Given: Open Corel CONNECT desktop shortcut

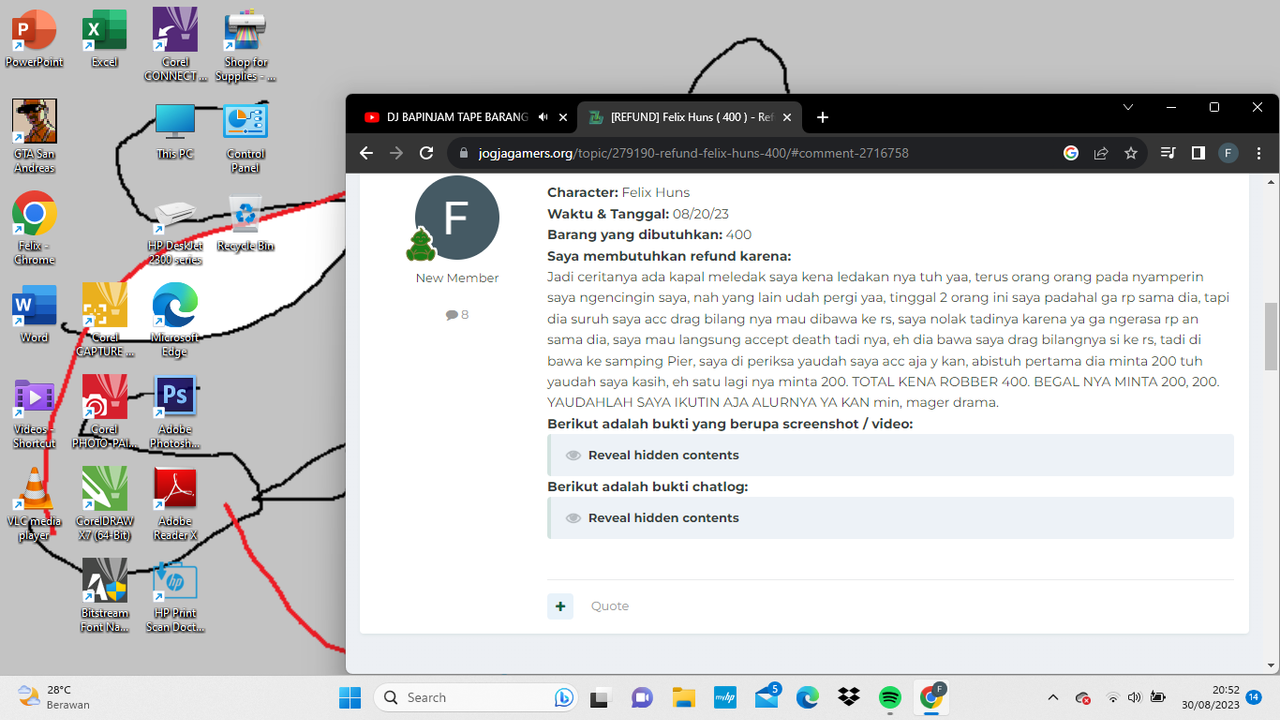Looking at the screenshot, I should tap(175, 45).
